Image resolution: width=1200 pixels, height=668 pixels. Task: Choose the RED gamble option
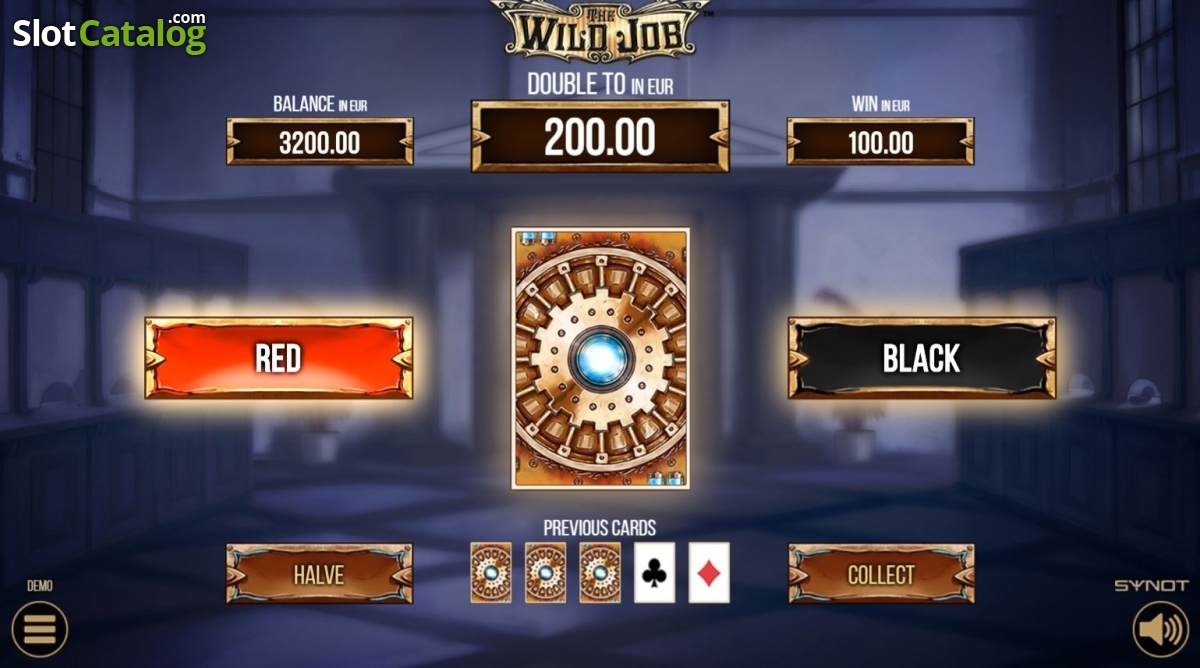[279, 358]
